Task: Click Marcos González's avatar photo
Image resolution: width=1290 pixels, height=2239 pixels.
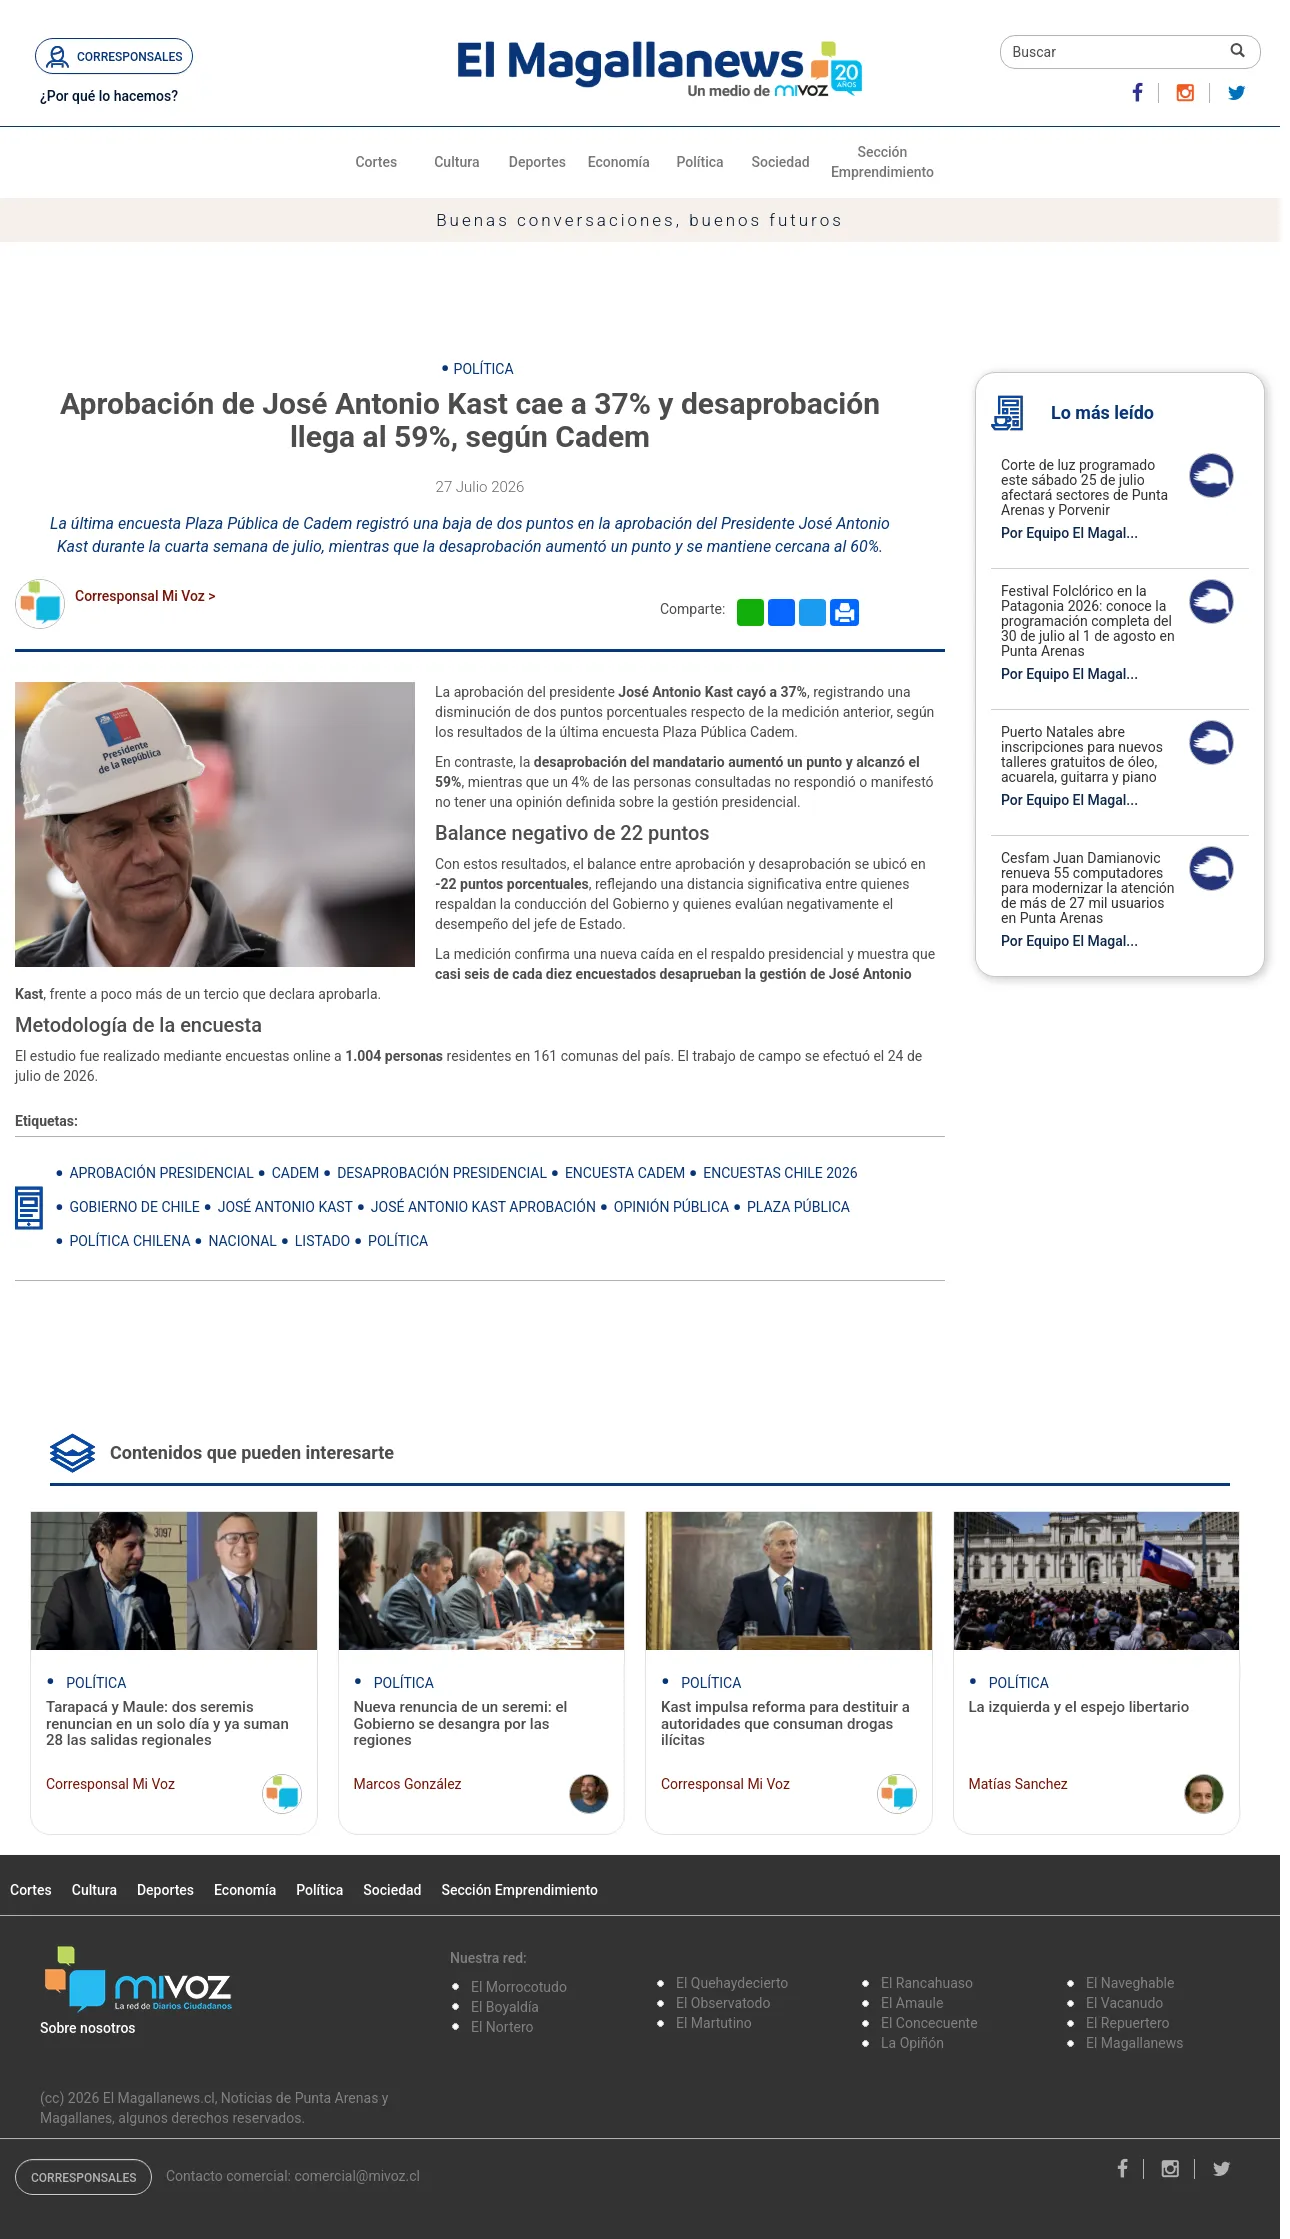Action: (589, 1794)
